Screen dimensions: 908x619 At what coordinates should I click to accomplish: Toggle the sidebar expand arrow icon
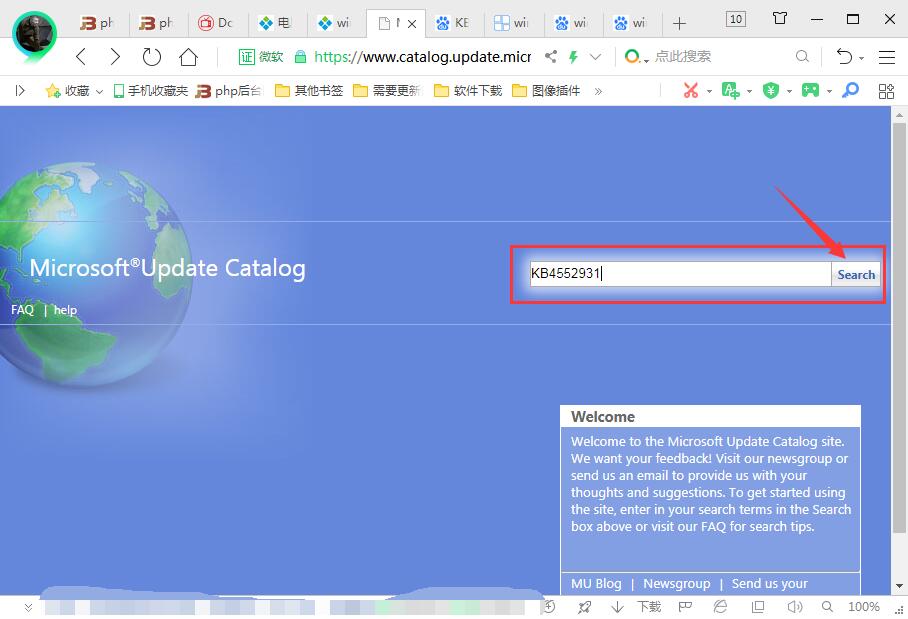[x=20, y=90]
